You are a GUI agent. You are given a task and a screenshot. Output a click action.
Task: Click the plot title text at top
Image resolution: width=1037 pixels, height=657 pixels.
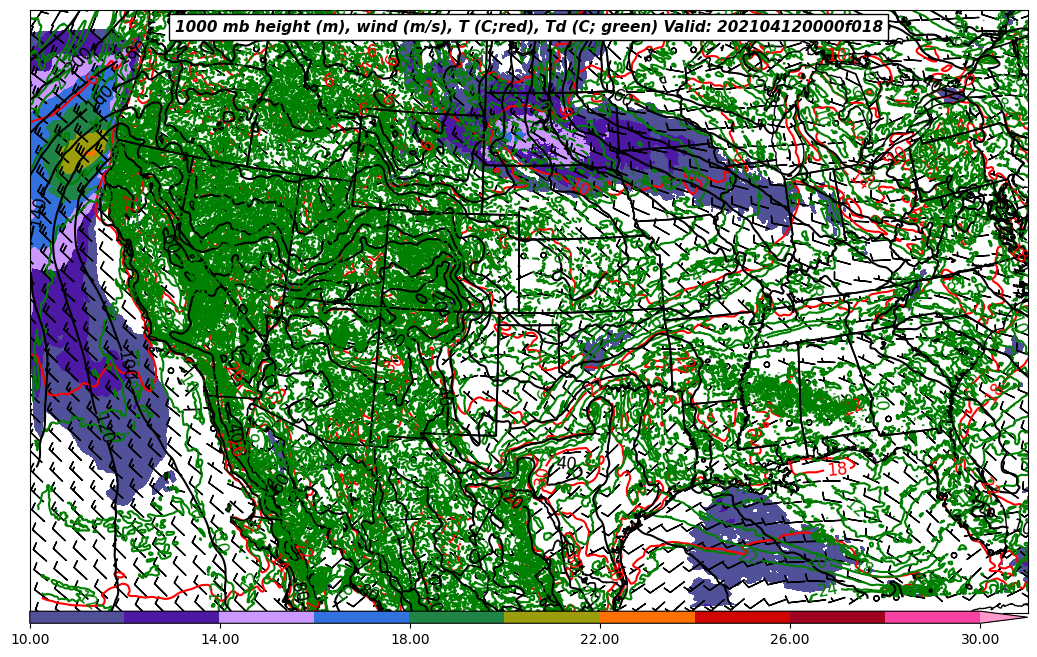click(529, 27)
